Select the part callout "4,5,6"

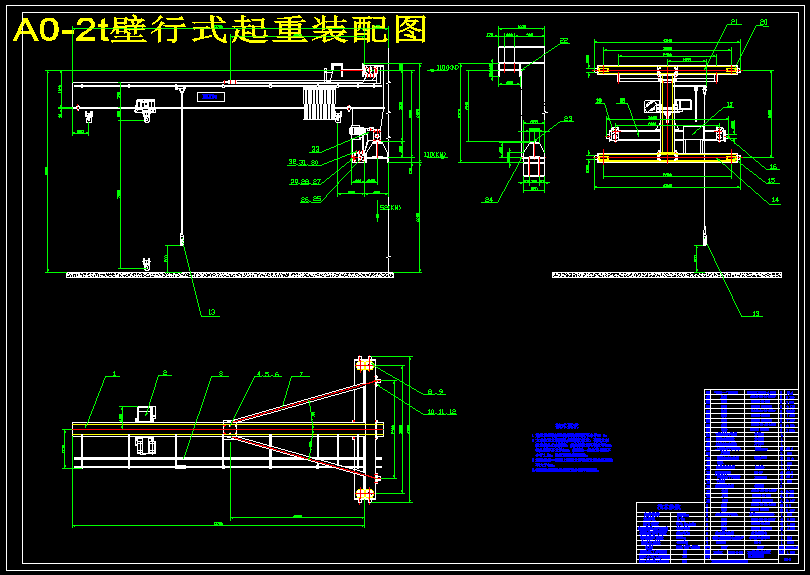click(268, 374)
